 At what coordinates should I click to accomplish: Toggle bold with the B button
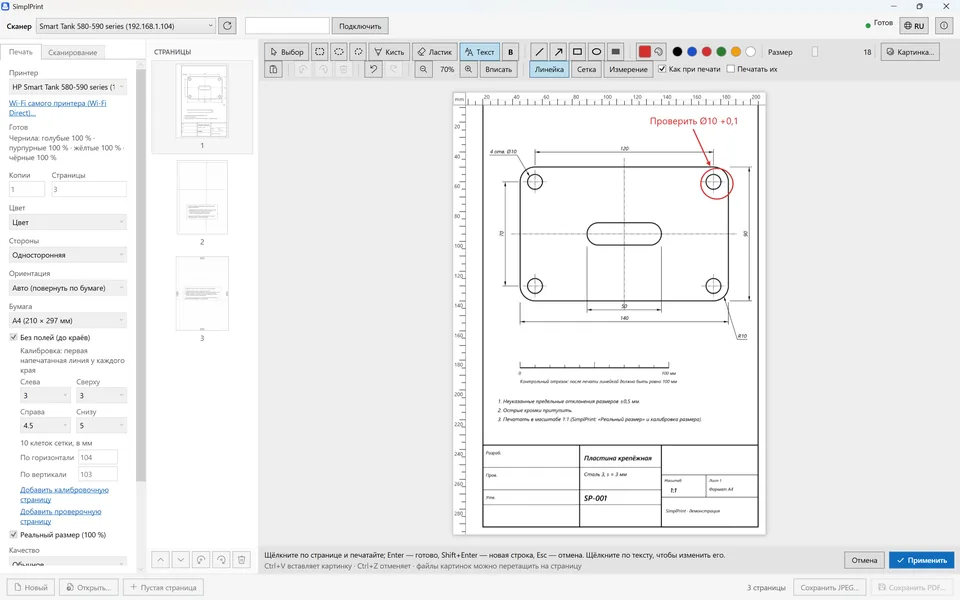click(x=511, y=52)
